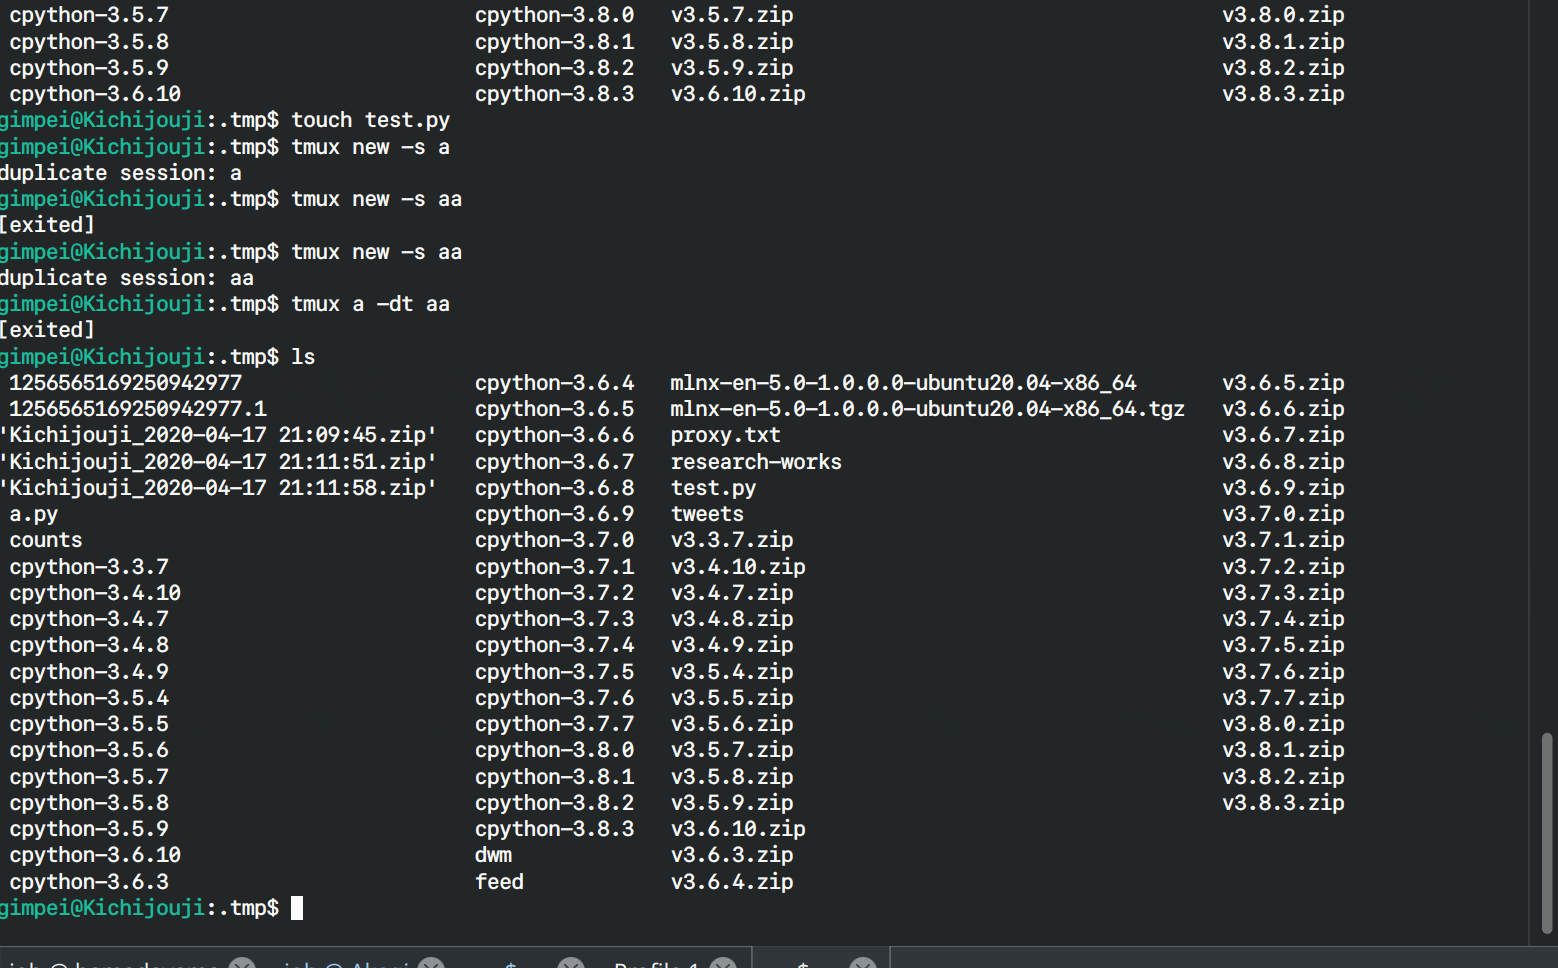The image size is (1558, 968).
Task: Click the cpython-3.7.7 entry
Action: pos(555,724)
